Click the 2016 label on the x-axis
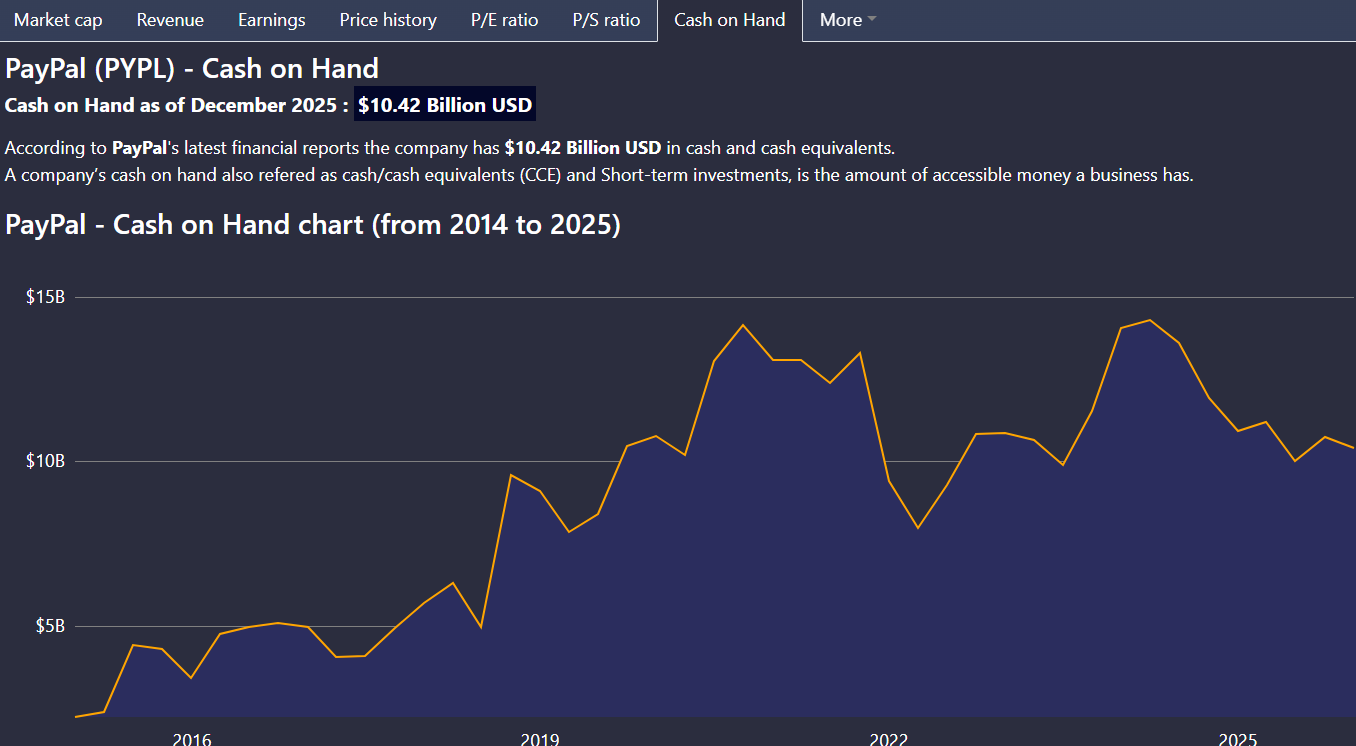Viewport: 1356px width, 746px height. tap(192, 739)
